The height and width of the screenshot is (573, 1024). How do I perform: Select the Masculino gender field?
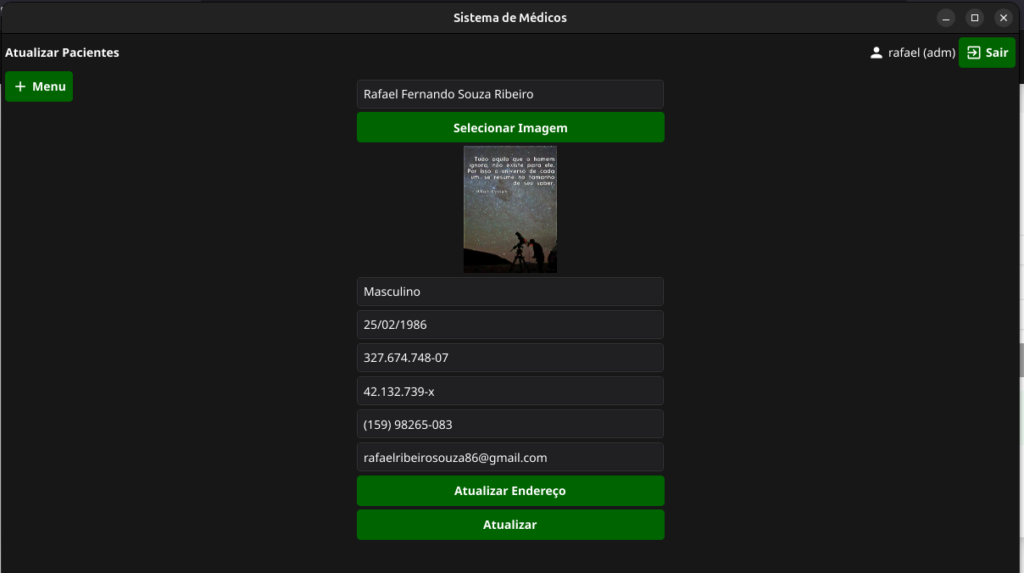(510, 292)
